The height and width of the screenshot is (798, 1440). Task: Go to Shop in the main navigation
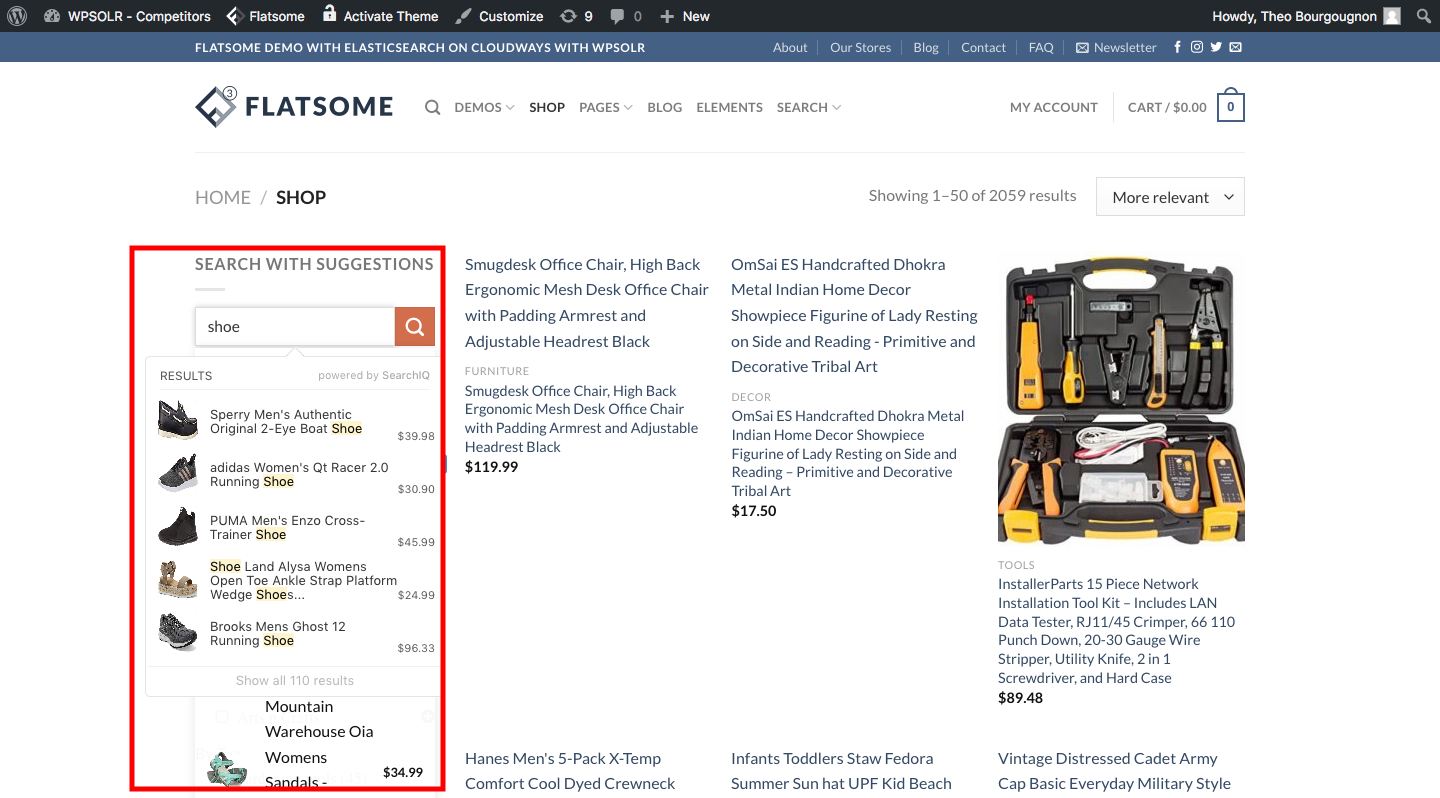pos(547,107)
